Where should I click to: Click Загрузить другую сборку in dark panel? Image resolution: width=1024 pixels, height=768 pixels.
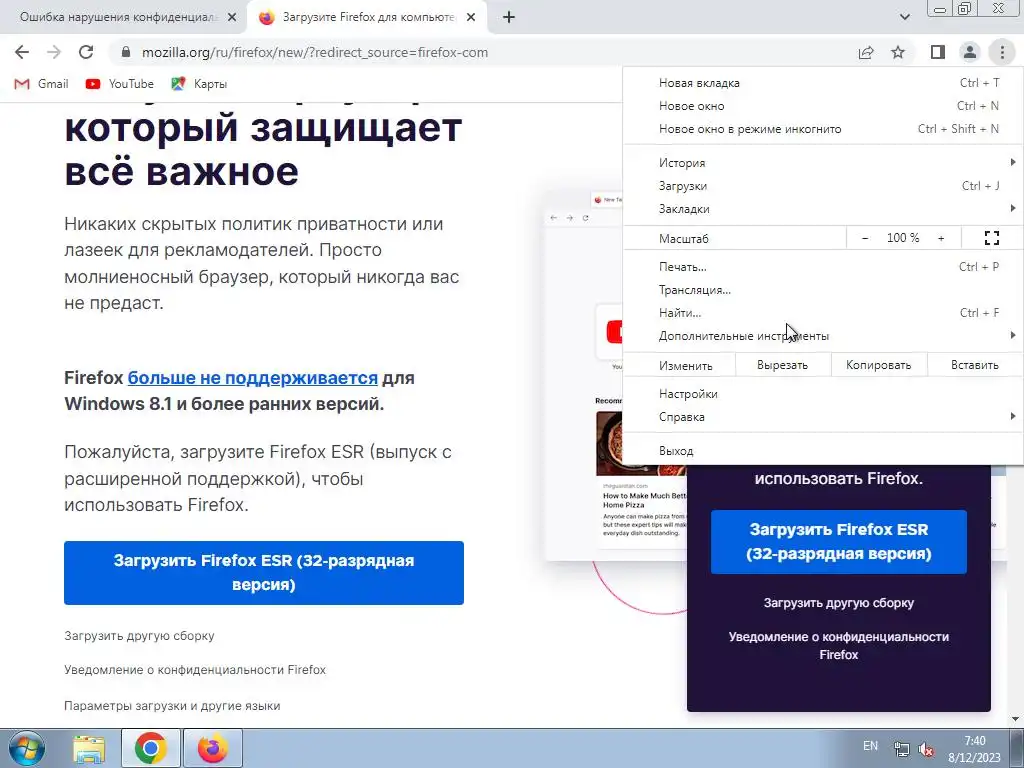point(839,603)
